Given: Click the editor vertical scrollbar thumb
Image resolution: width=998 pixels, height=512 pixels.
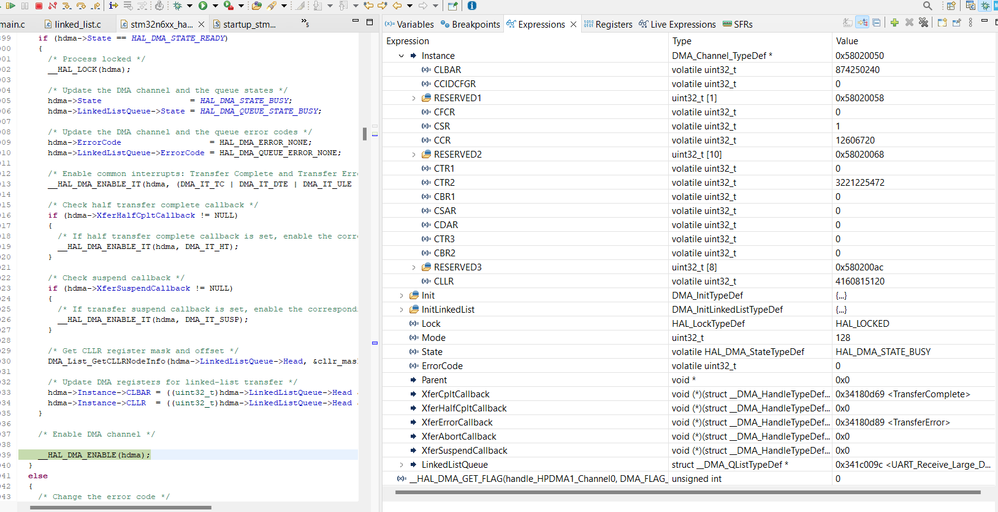Looking at the screenshot, I should point(365,134).
